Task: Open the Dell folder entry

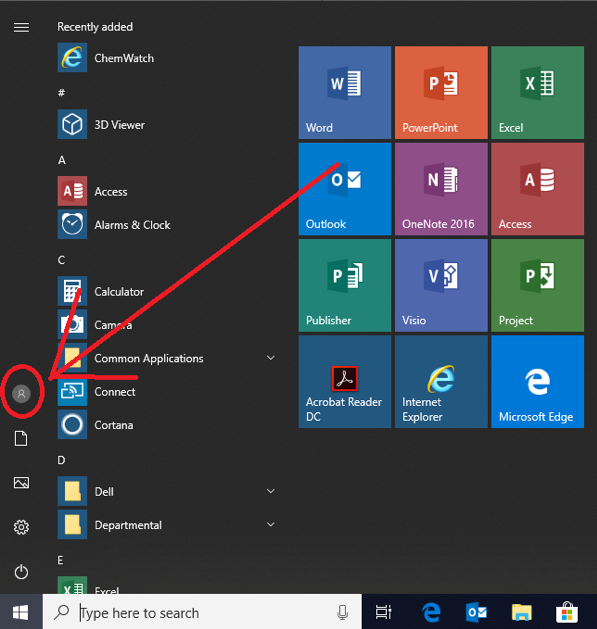Action: coord(169,491)
